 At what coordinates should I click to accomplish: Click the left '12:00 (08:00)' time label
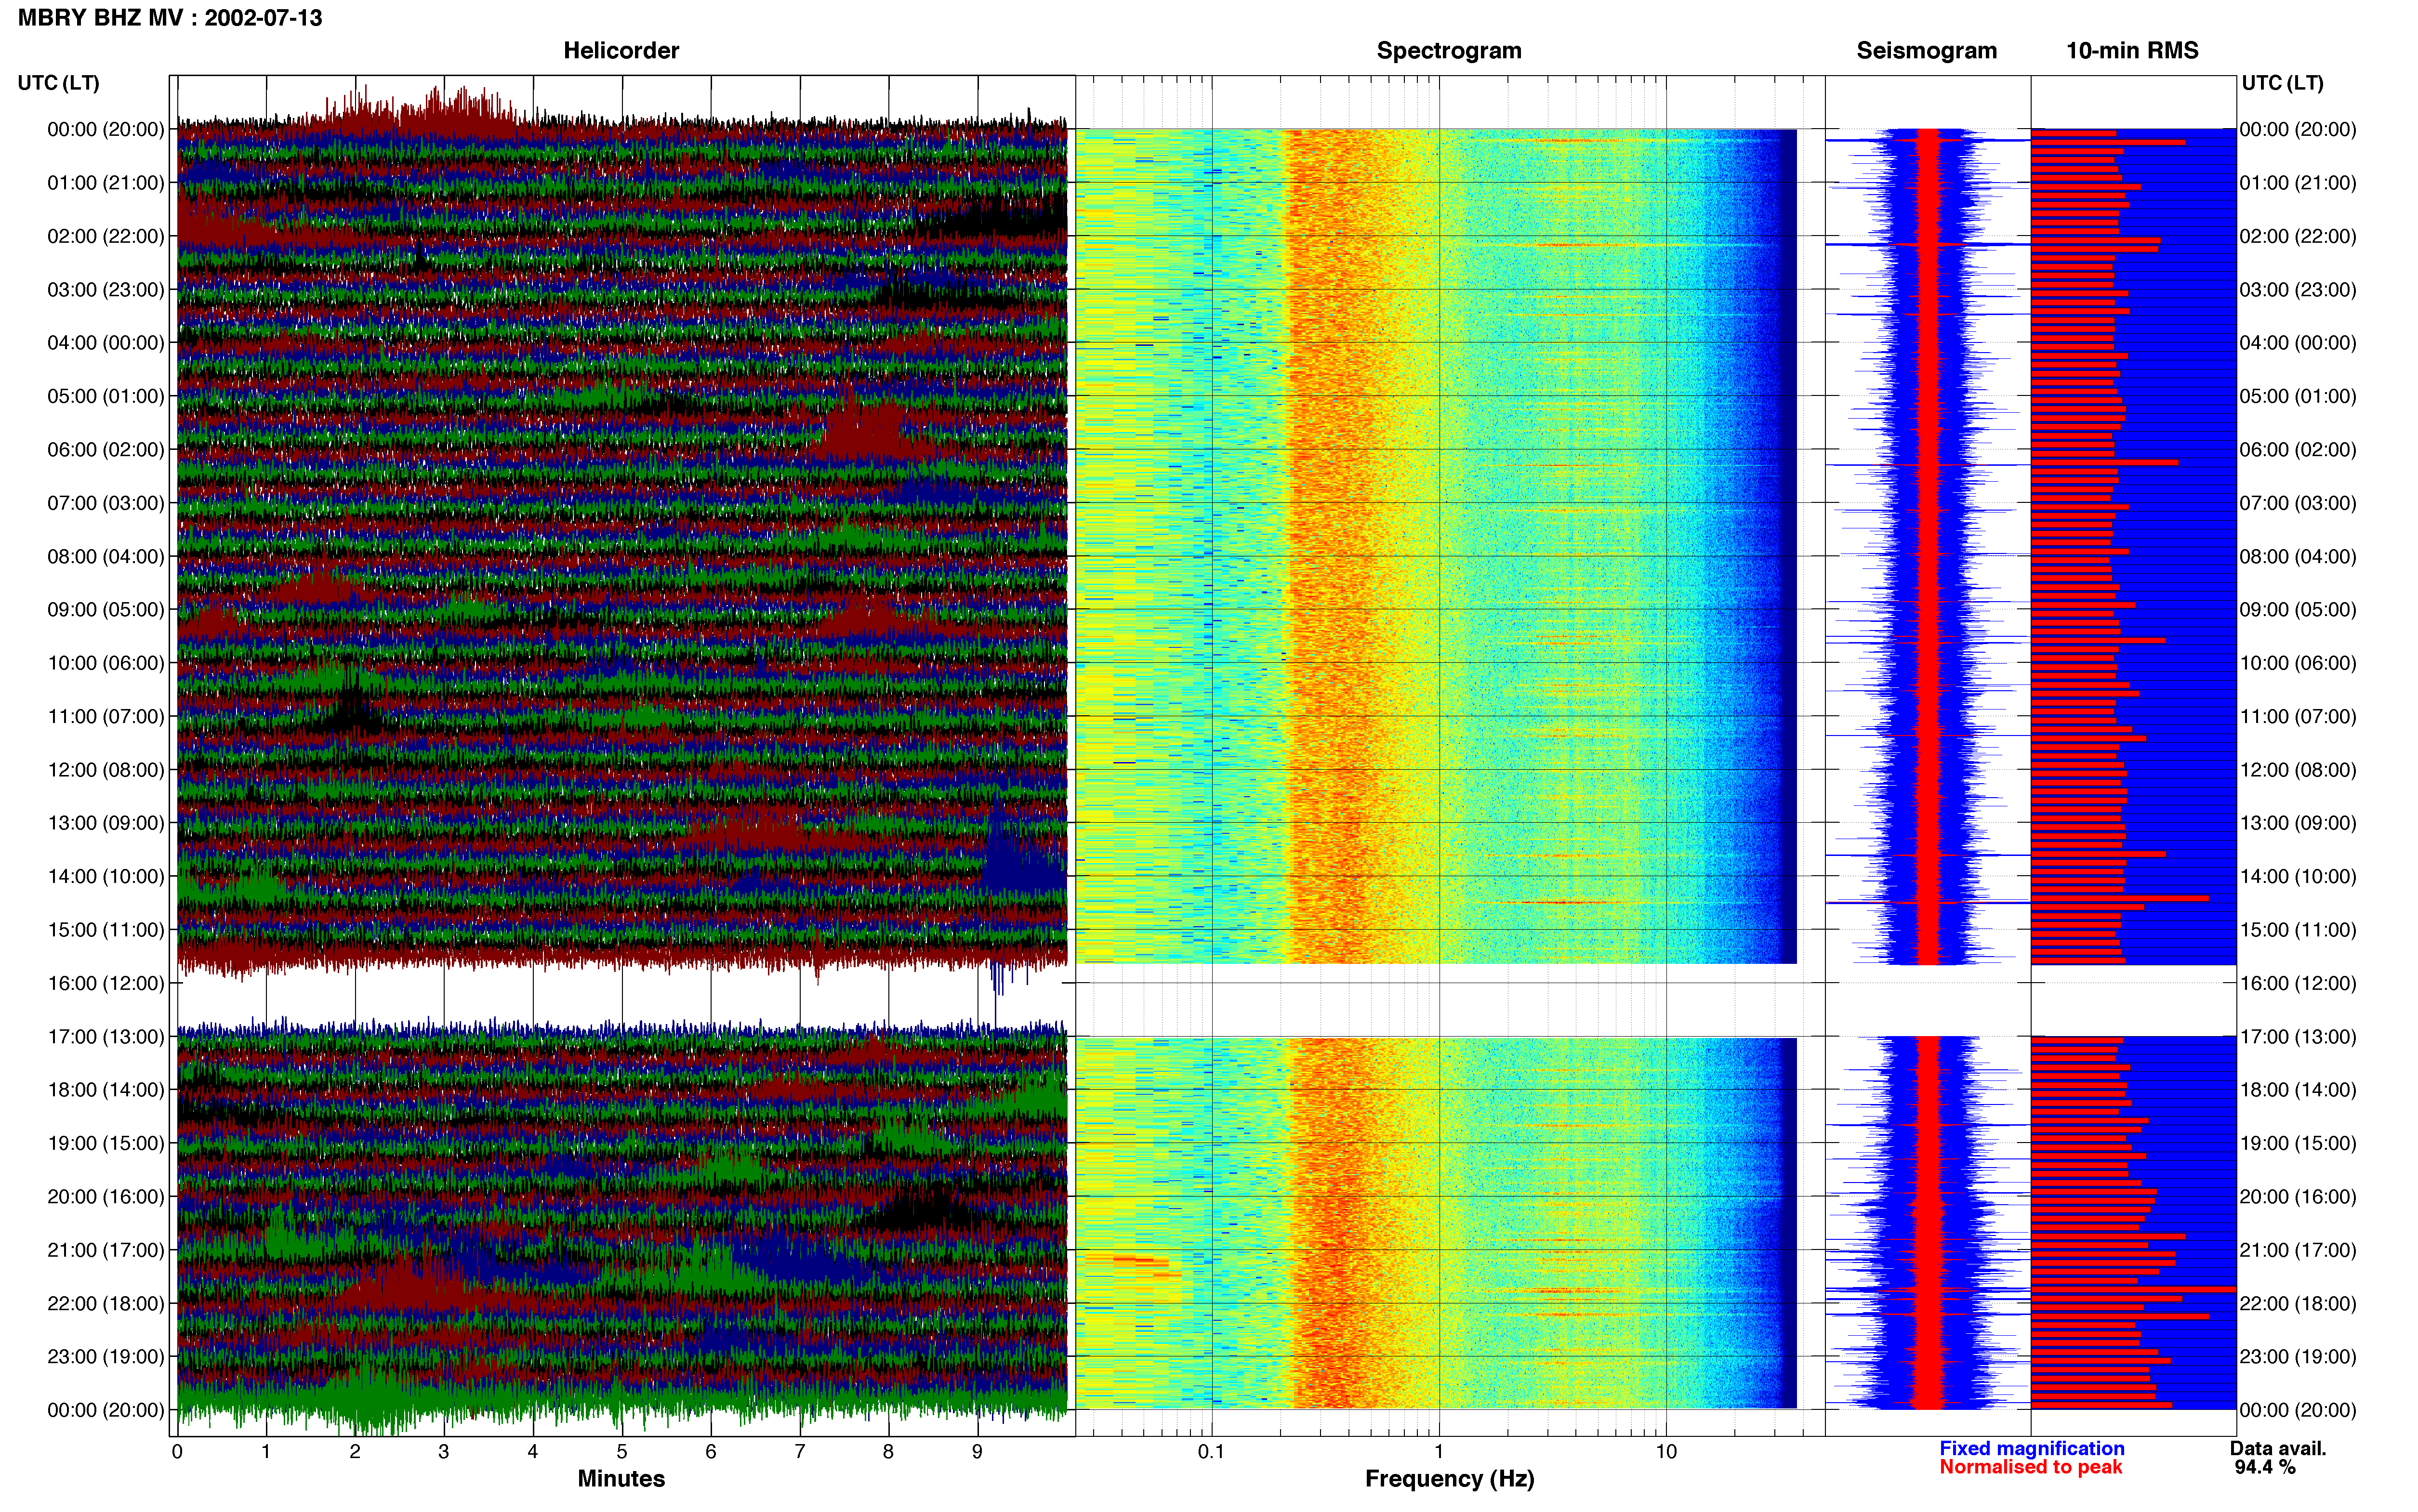[106, 770]
